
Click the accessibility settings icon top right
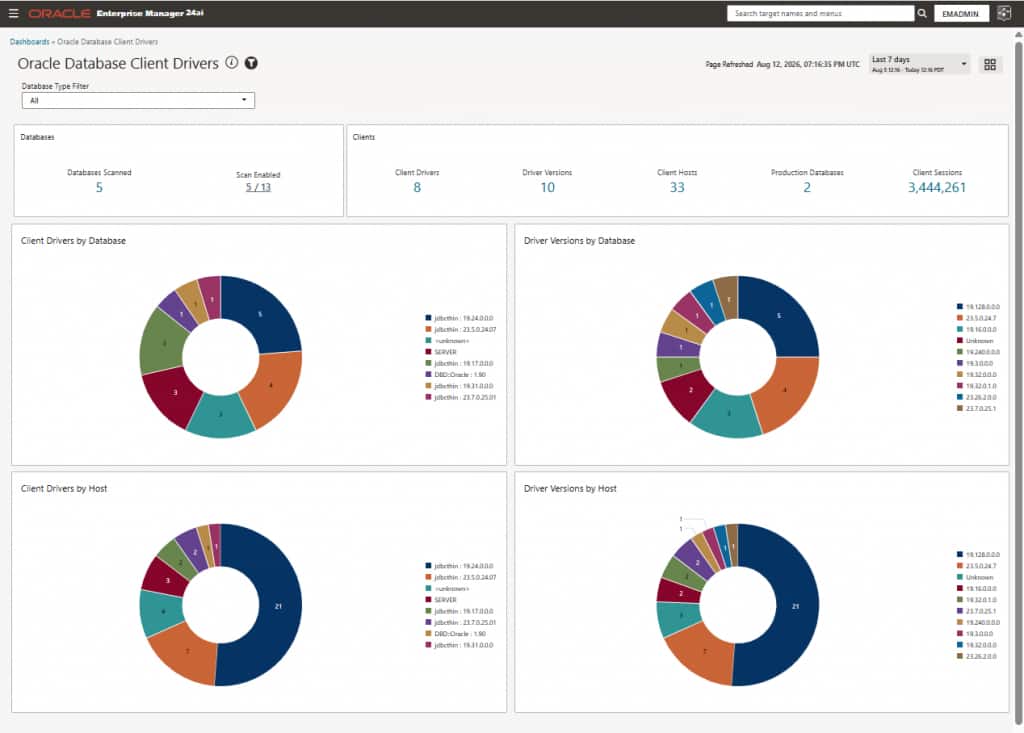tap(1004, 13)
